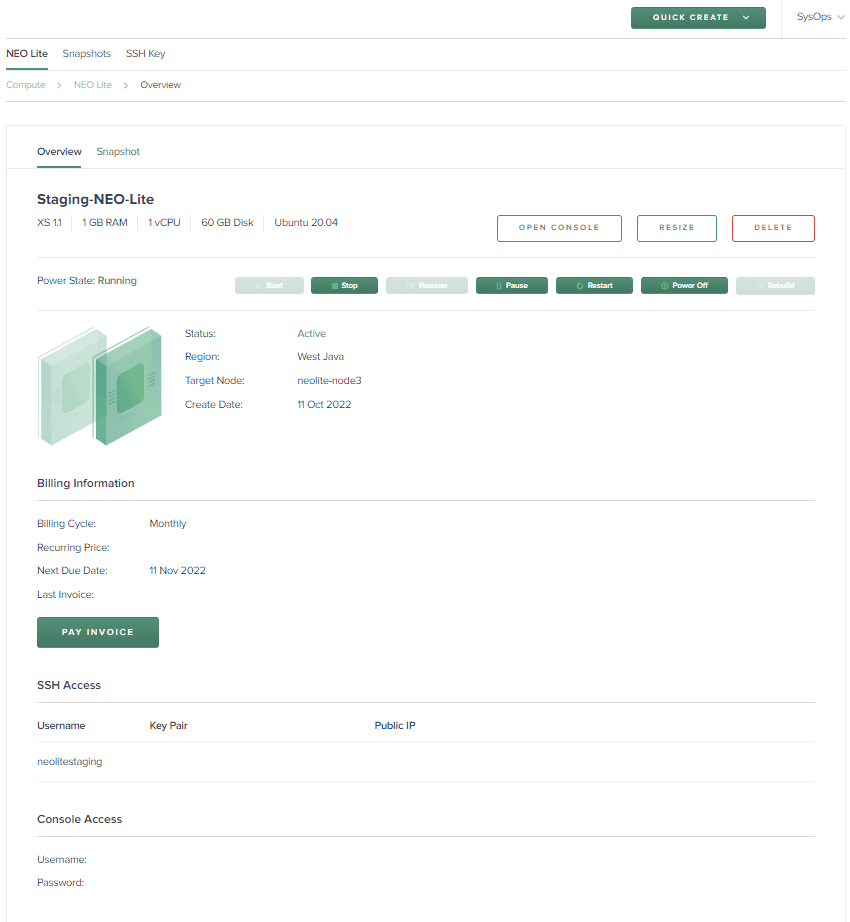The image size is (850, 922).
Task: Select the Overview sub-tab
Action: [59, 152]
